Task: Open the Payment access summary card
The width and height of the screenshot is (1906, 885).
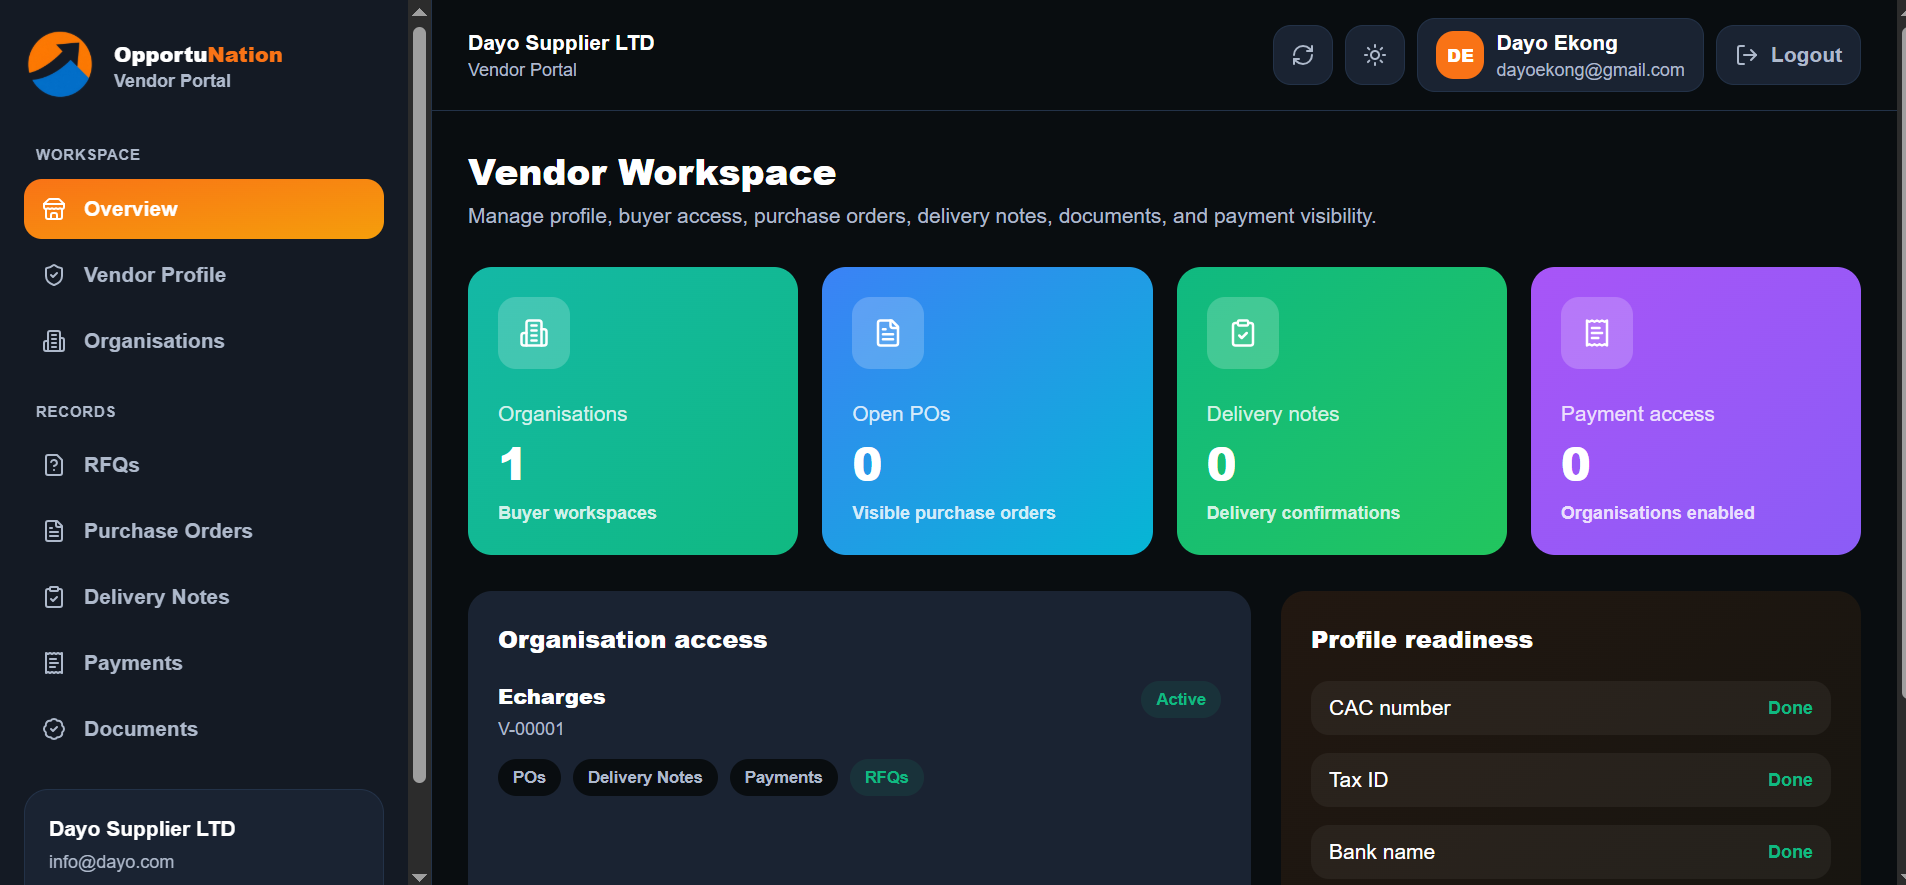Action: click(1696, 411)
